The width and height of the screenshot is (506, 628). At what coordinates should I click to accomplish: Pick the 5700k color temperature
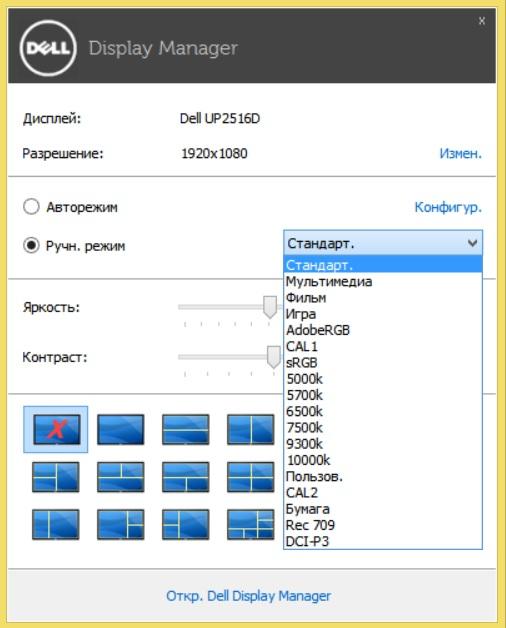[x=383, y=395]
